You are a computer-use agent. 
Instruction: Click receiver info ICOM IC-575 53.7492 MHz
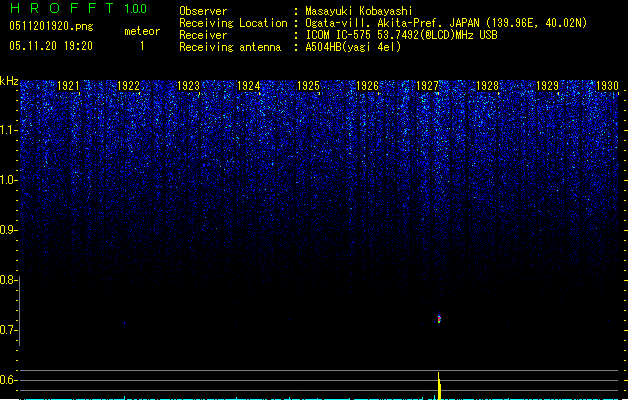pos(401,35)
